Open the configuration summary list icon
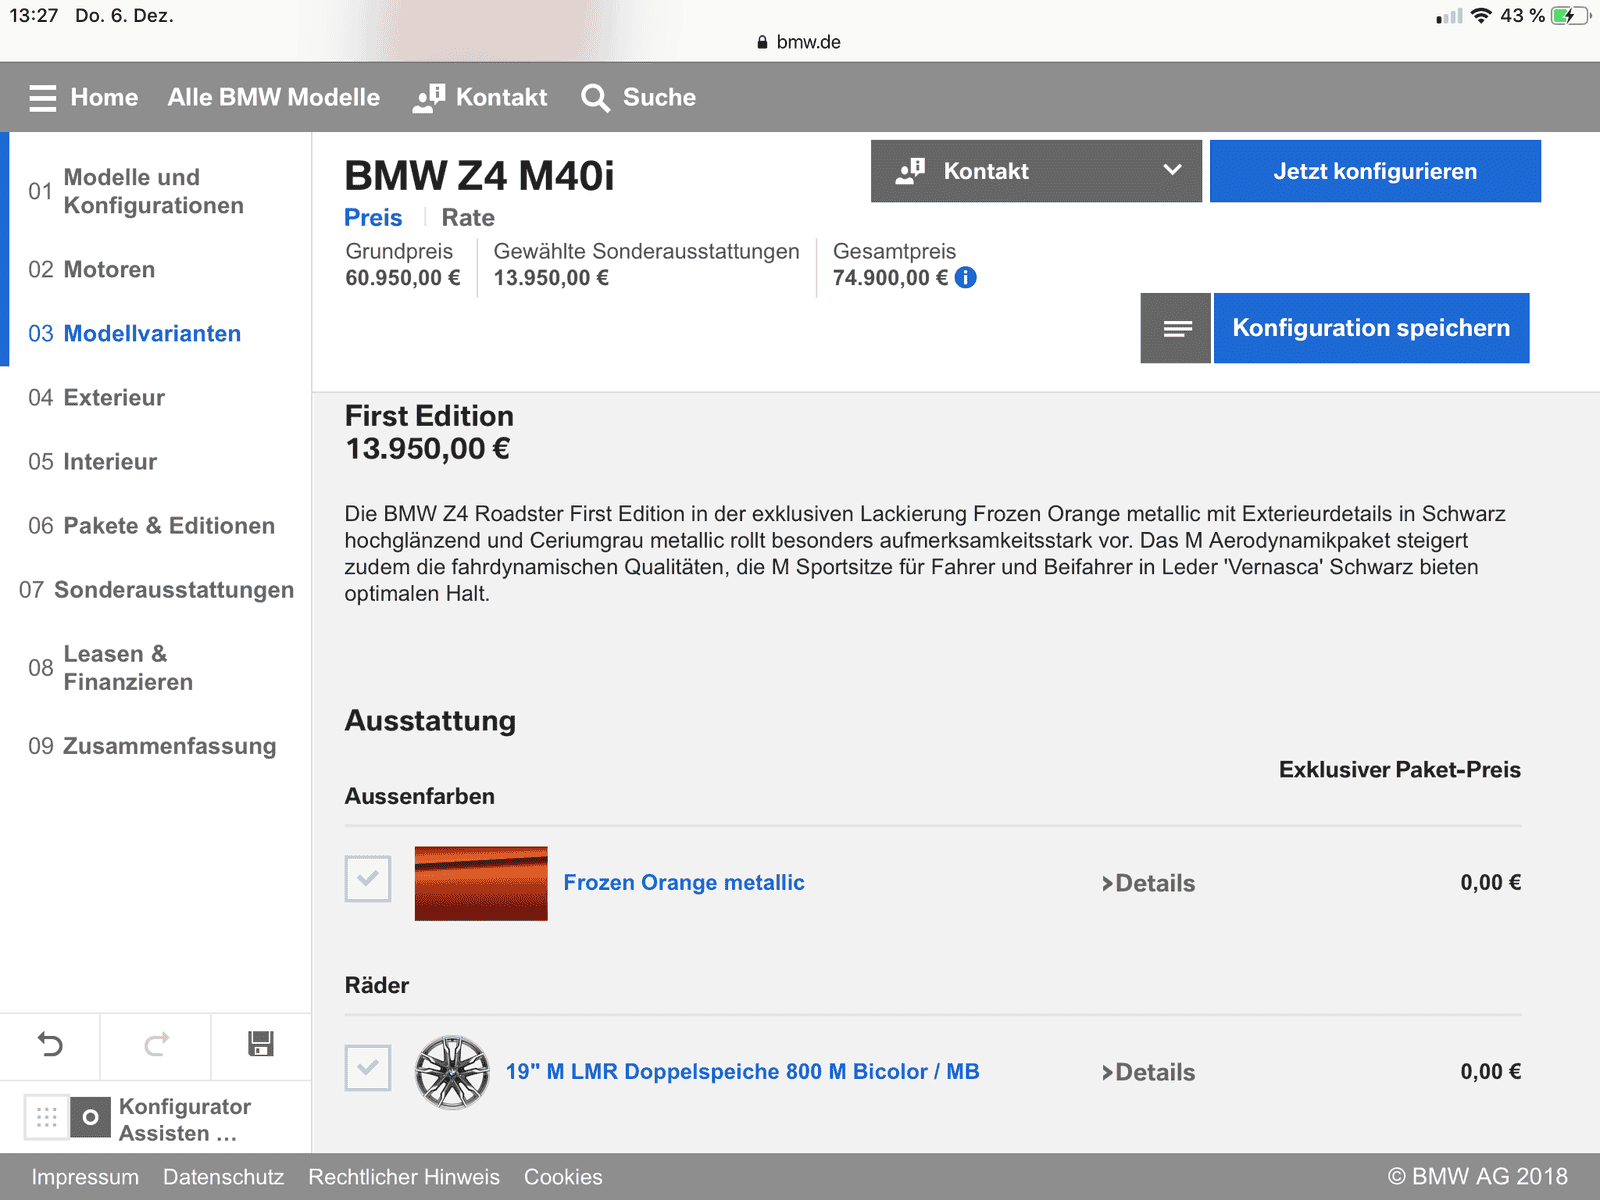 [x=1176, y=328]
